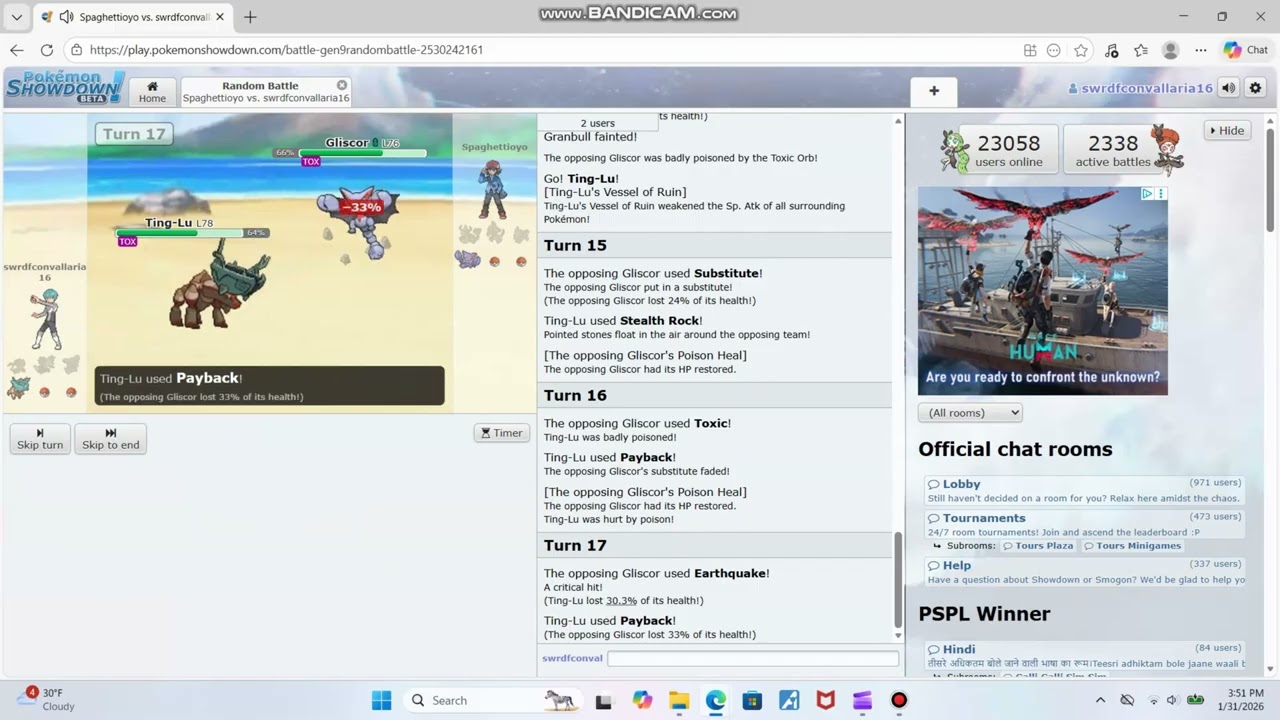Mute the Spaghettioyo browser tab
This screenshot has width=1280, height=720.
[66, 17]
